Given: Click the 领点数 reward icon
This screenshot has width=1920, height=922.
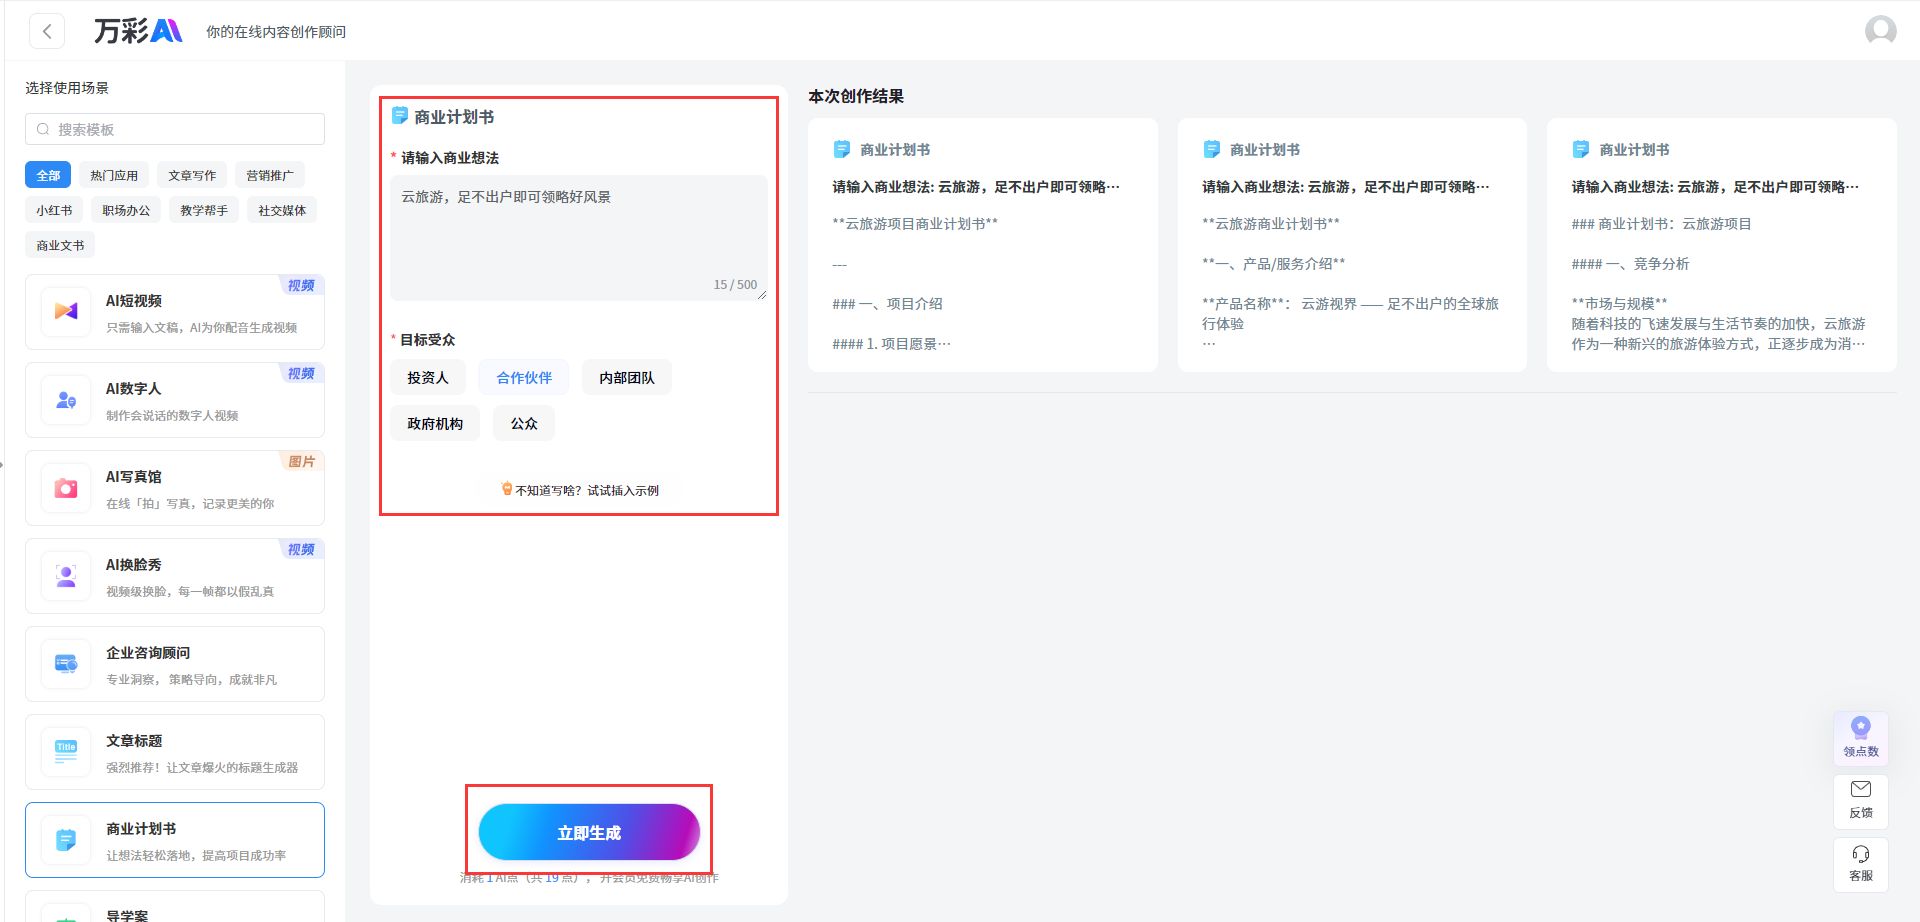Looking at the screenshot, I should click(x=1861, y=727).
